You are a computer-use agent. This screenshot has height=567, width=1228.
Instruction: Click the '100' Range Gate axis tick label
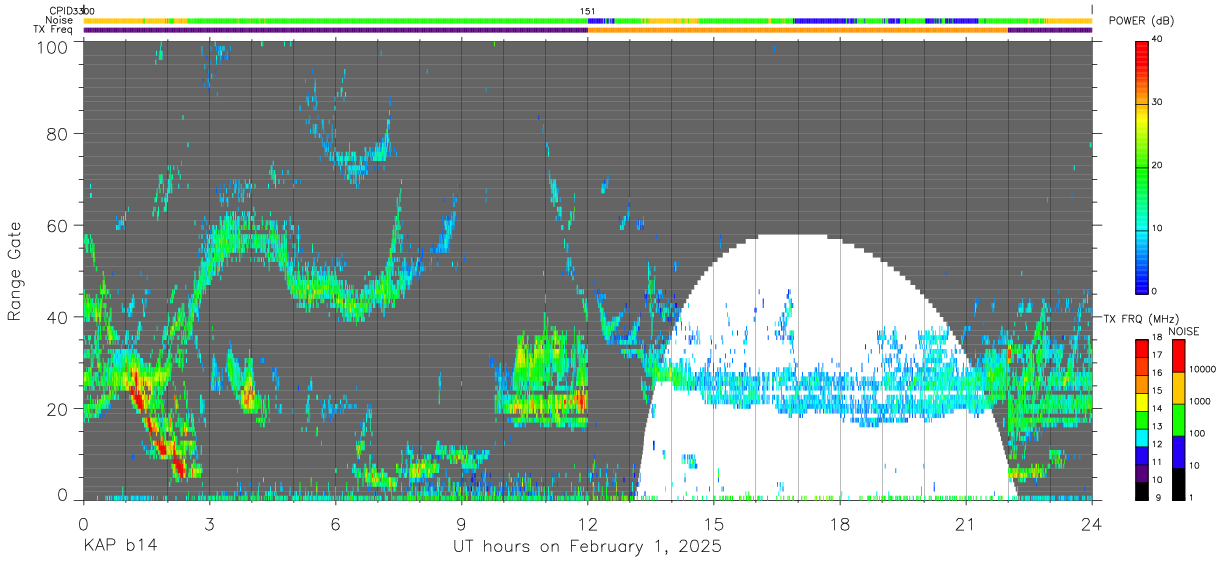(x=51, y=46)
